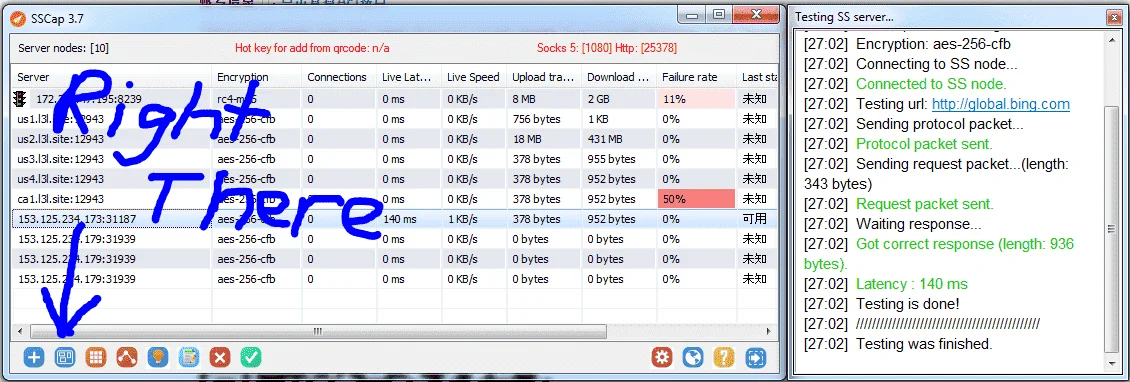Click the rc4-md5 encryption cell

(257, 99)
